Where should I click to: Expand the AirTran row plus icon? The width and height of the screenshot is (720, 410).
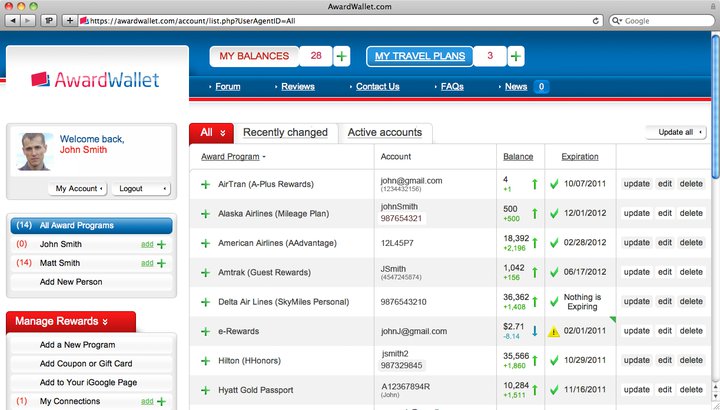tap(206, 185)
